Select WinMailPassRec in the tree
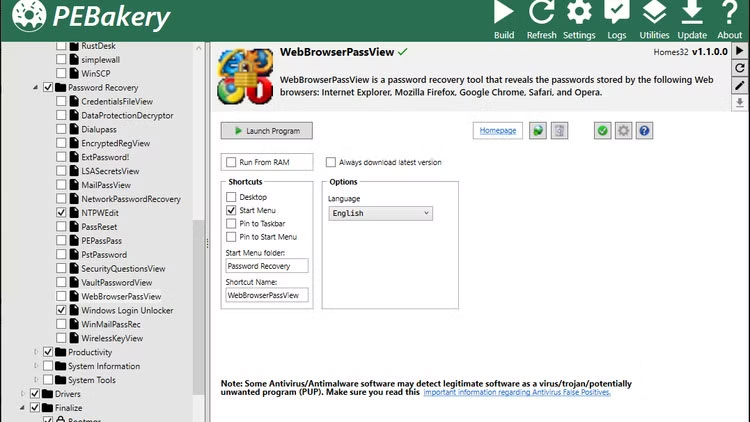This screenshot has height=422, width=750. (x=110, y=324)
